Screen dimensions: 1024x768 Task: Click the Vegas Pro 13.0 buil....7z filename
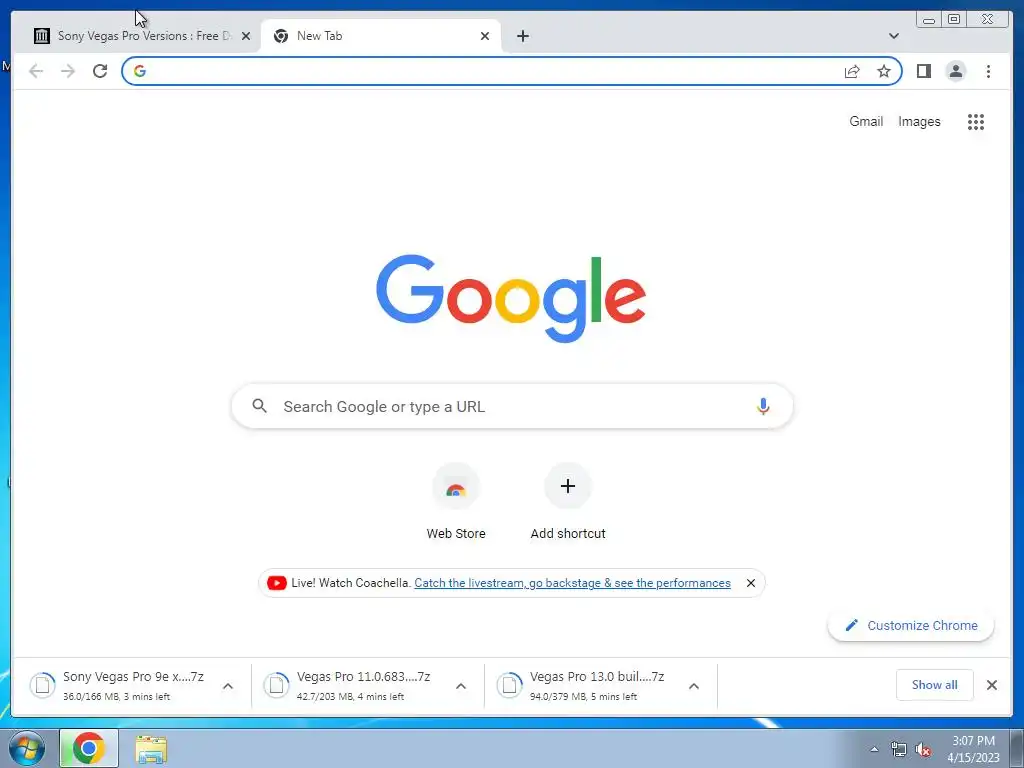(x=597, y=677)
